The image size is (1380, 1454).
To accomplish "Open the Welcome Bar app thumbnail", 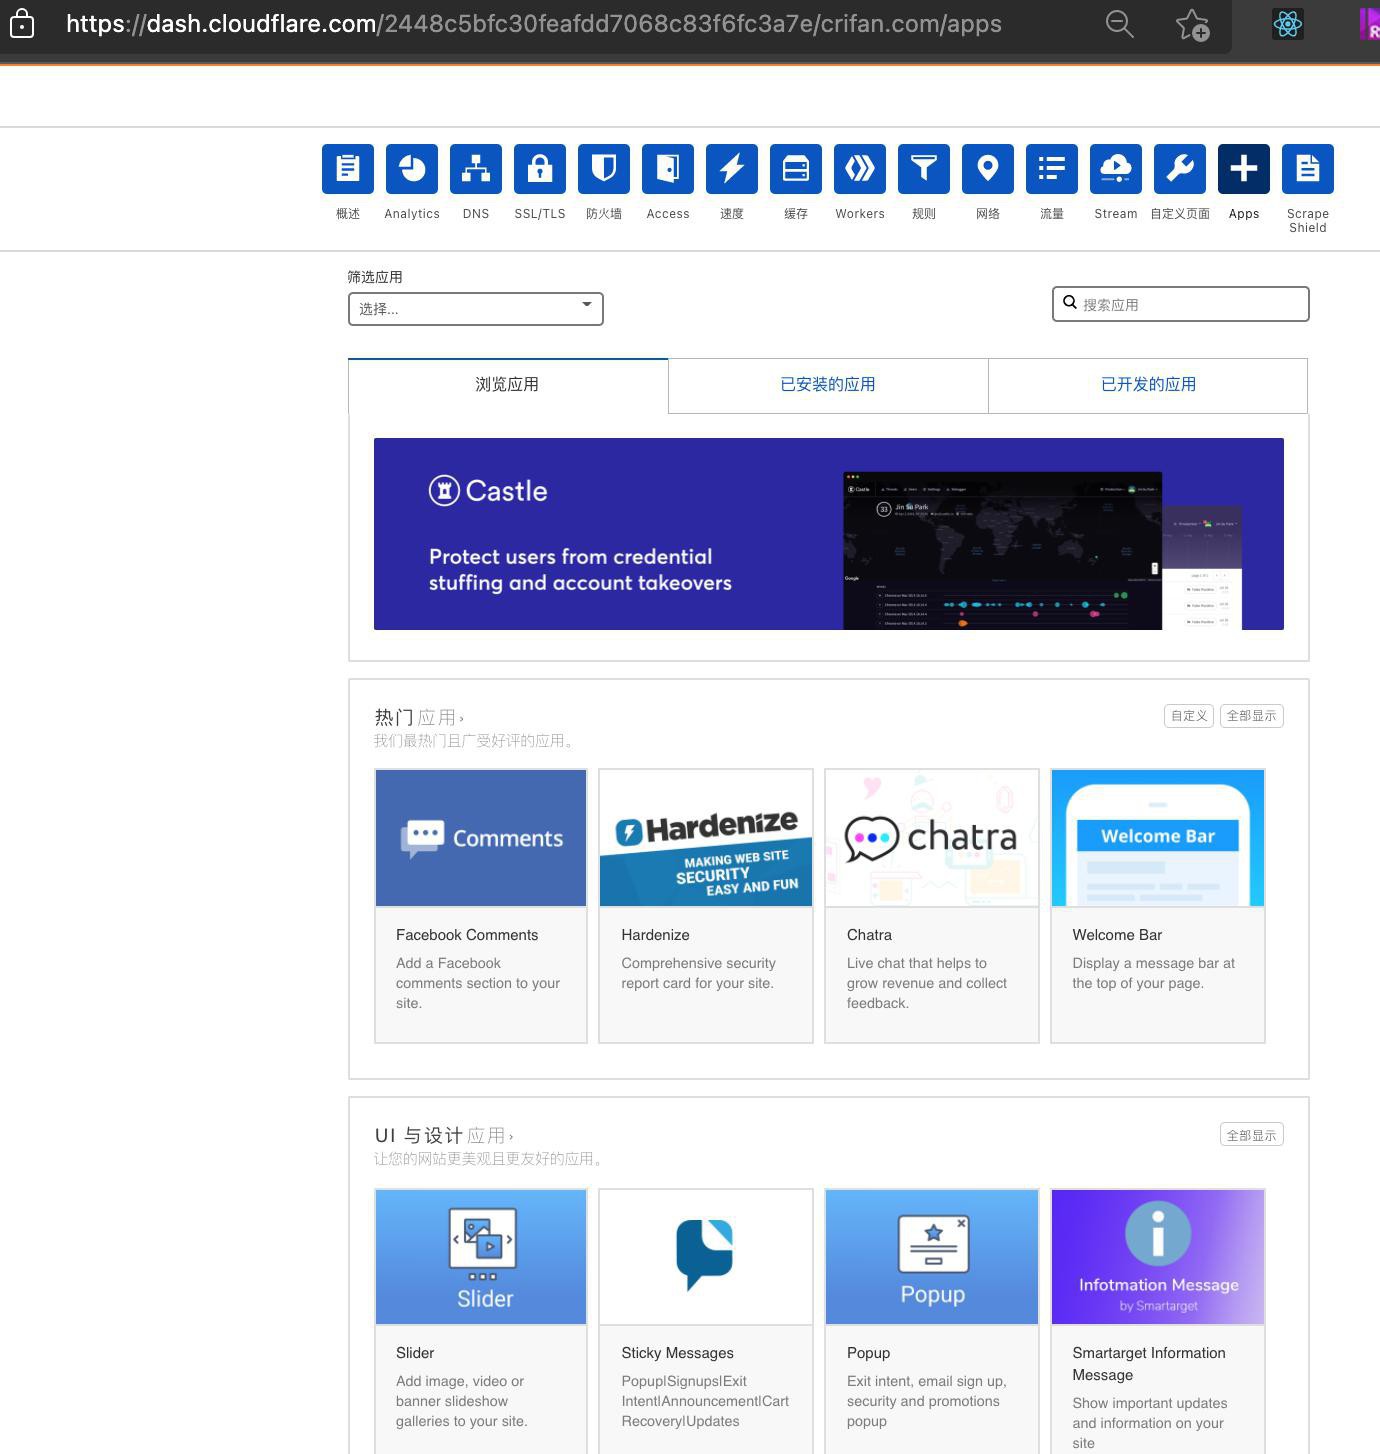I will 1157,838.
